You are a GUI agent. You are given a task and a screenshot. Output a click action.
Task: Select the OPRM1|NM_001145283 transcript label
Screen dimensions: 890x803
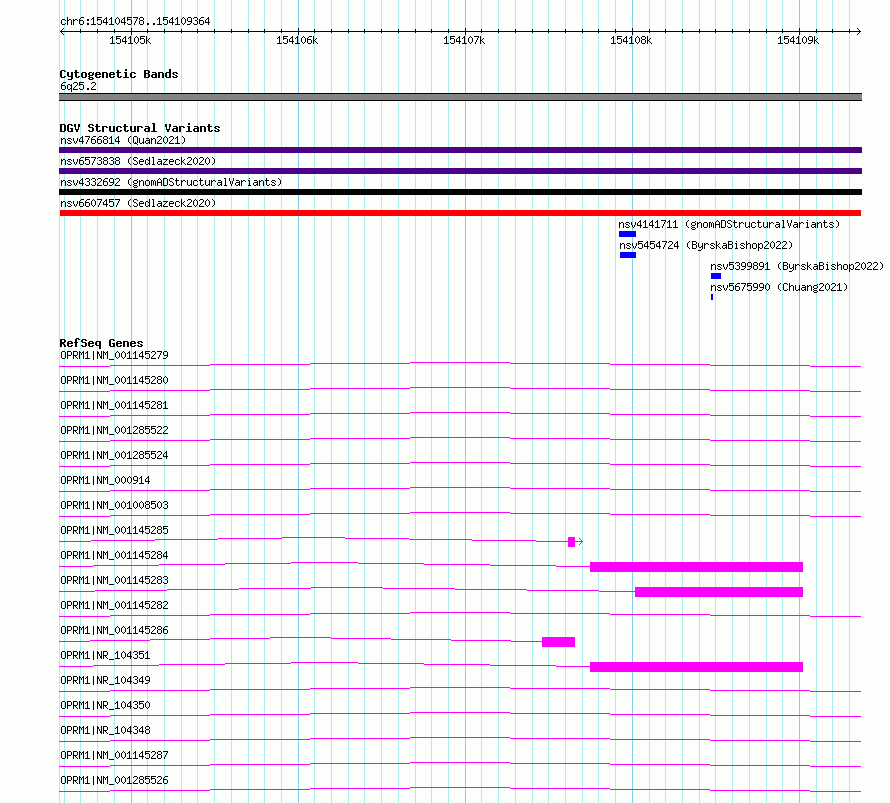(x=114, y=580)
